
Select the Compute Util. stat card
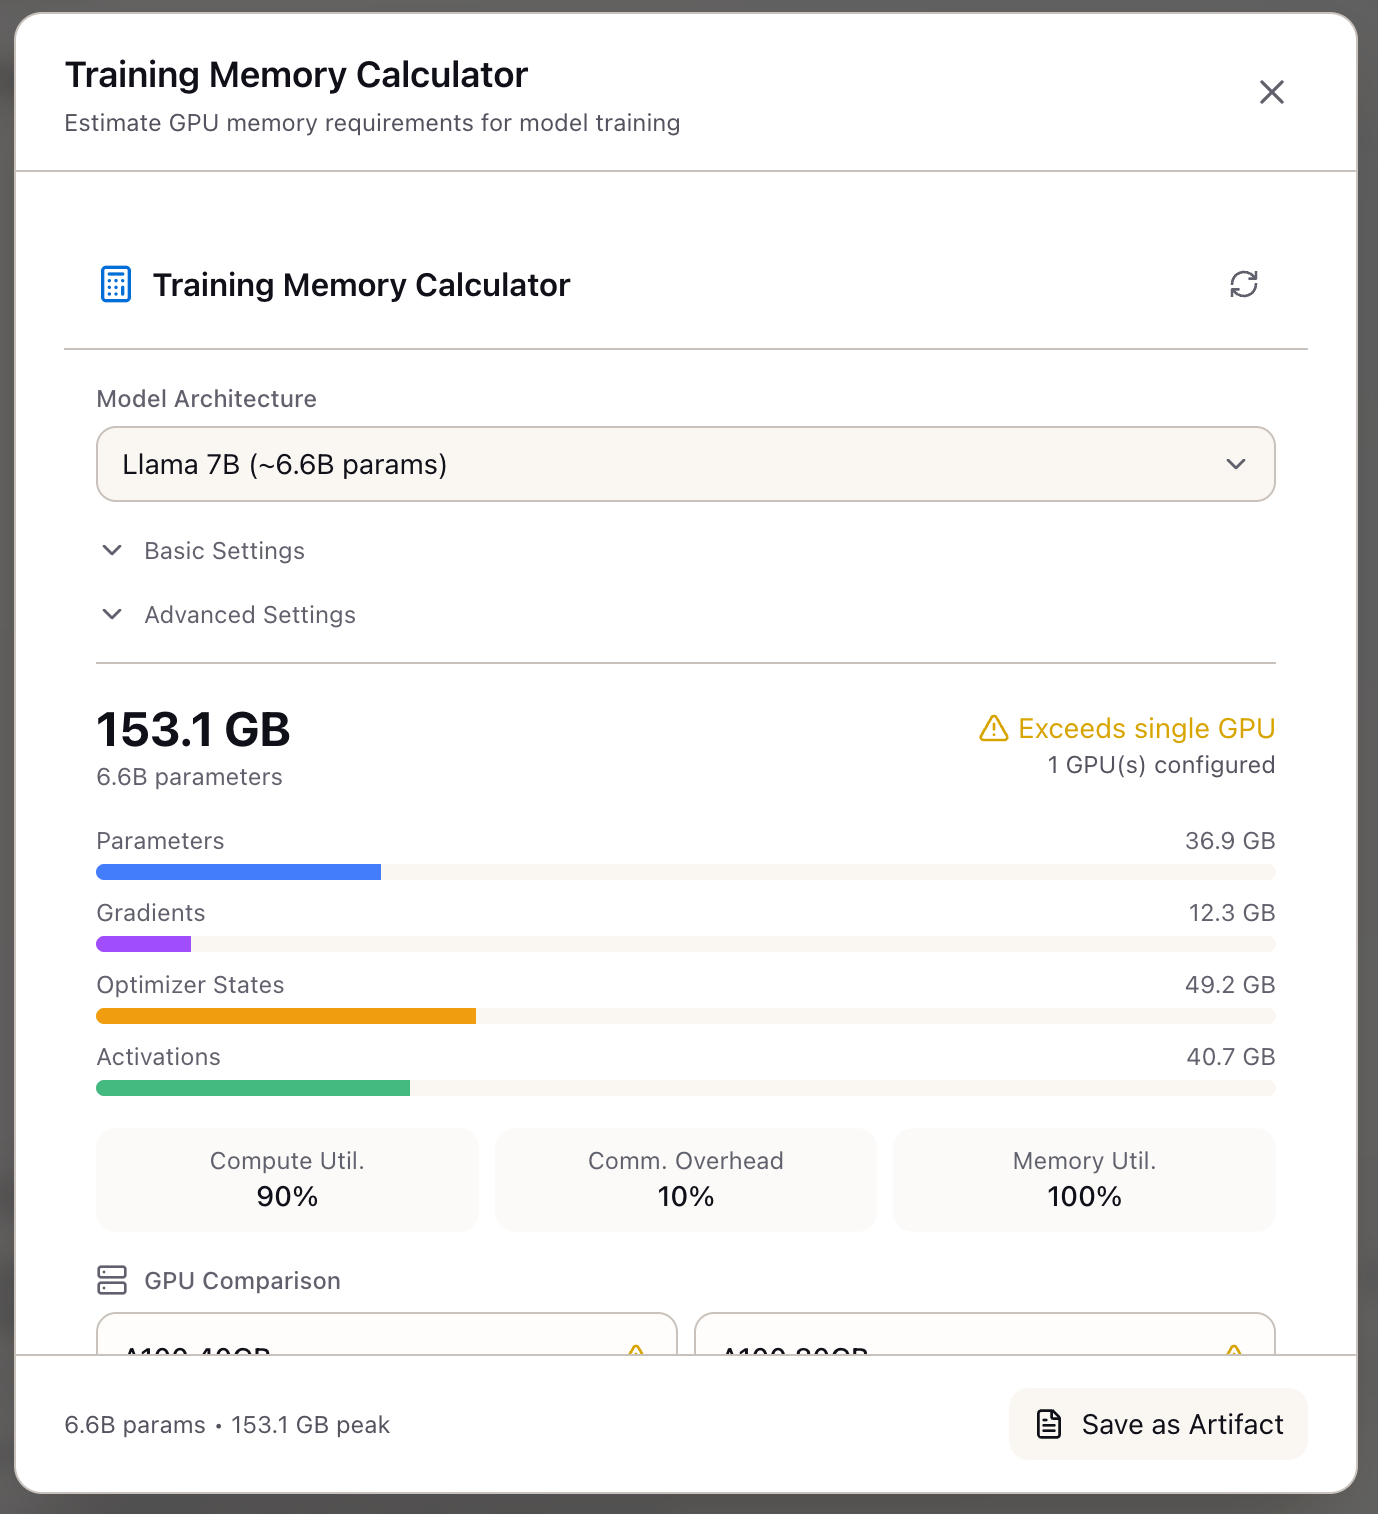click(286, 1180)
